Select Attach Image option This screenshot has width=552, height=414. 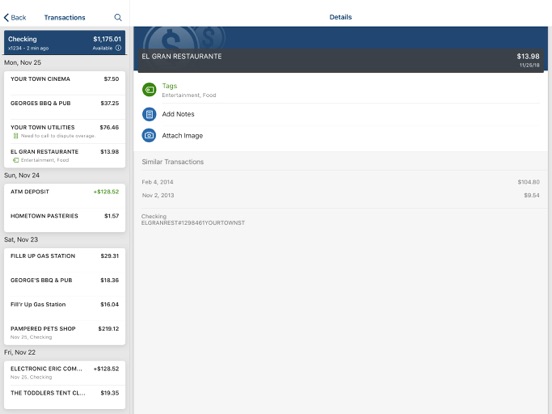click(182, 136)
